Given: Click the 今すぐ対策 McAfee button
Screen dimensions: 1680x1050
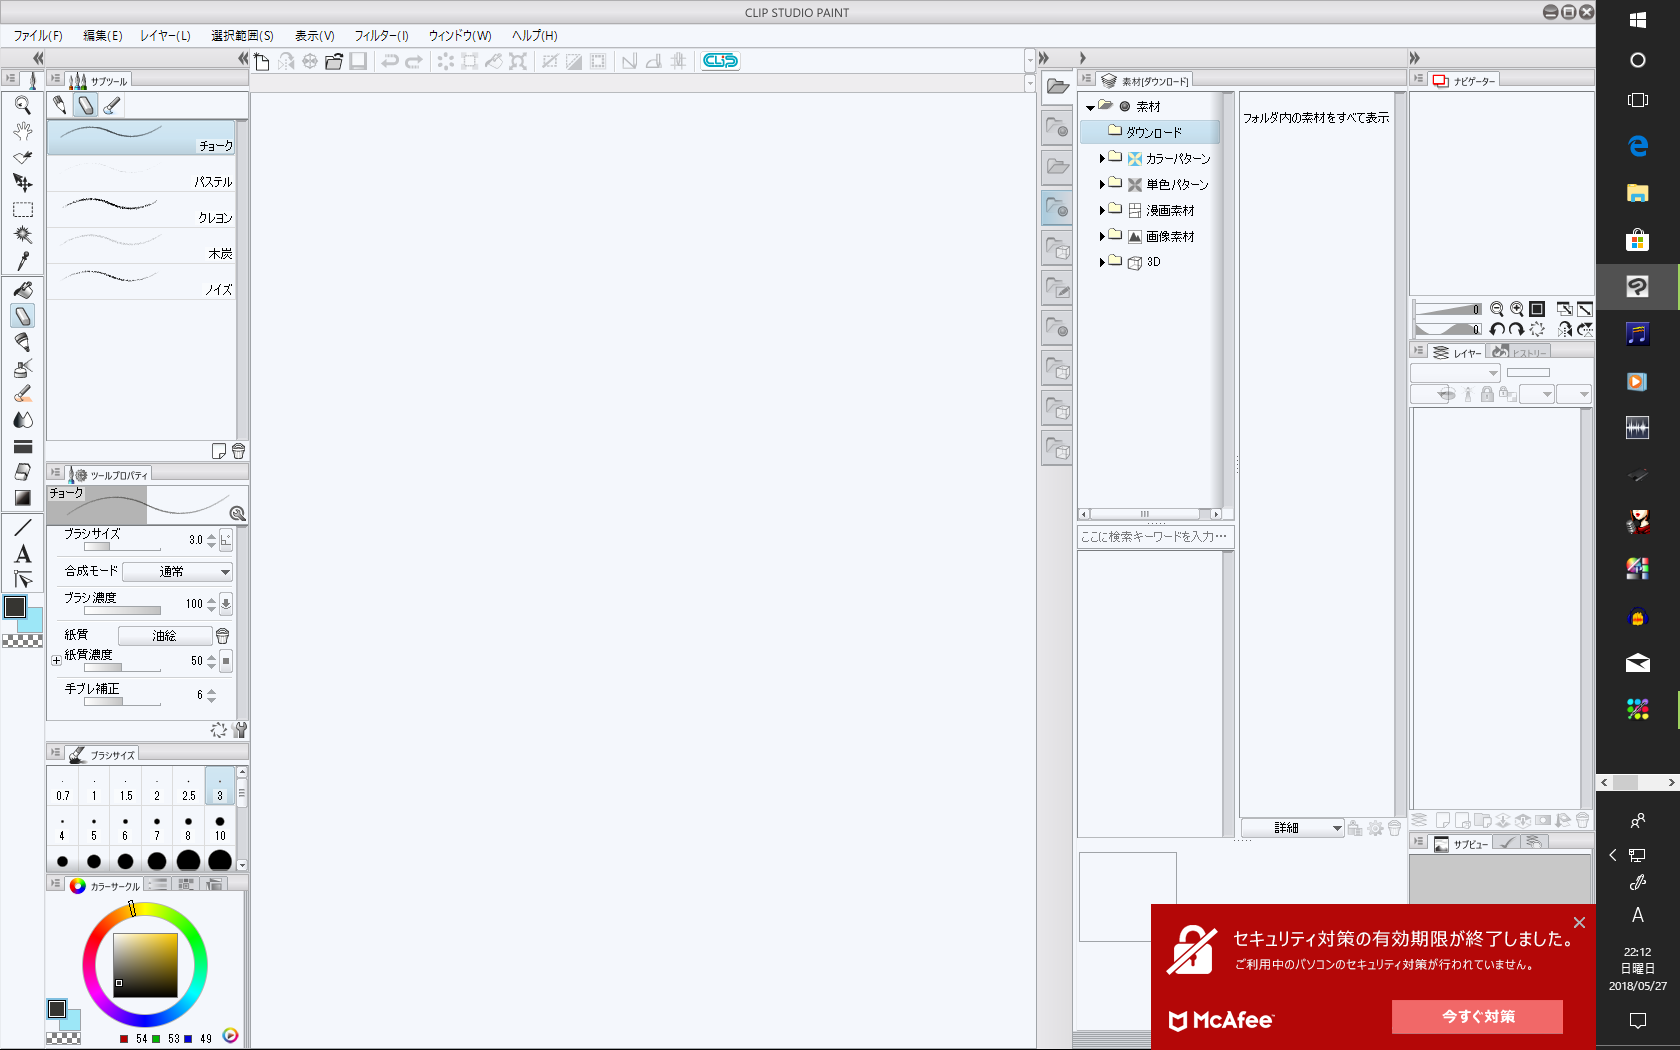Looking at the screenshot, I should [x=1477, y=1017].
